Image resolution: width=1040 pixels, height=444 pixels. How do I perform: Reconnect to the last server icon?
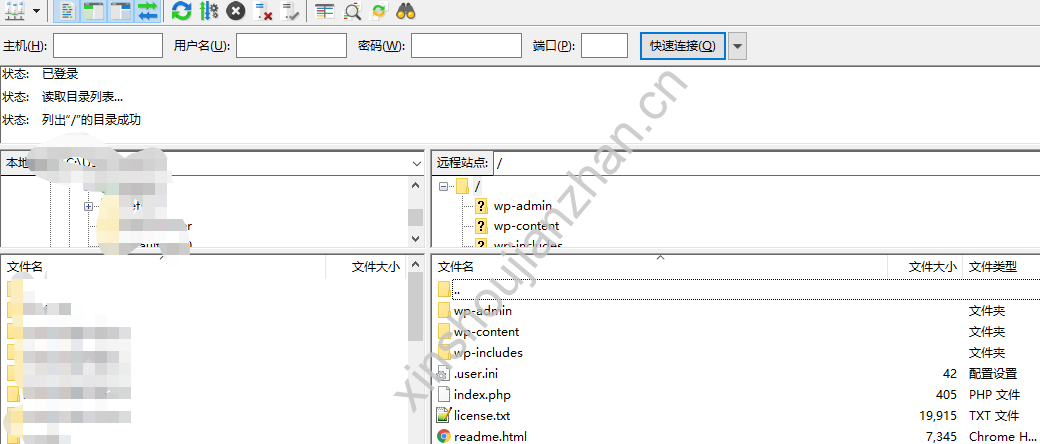click(290, 11)
